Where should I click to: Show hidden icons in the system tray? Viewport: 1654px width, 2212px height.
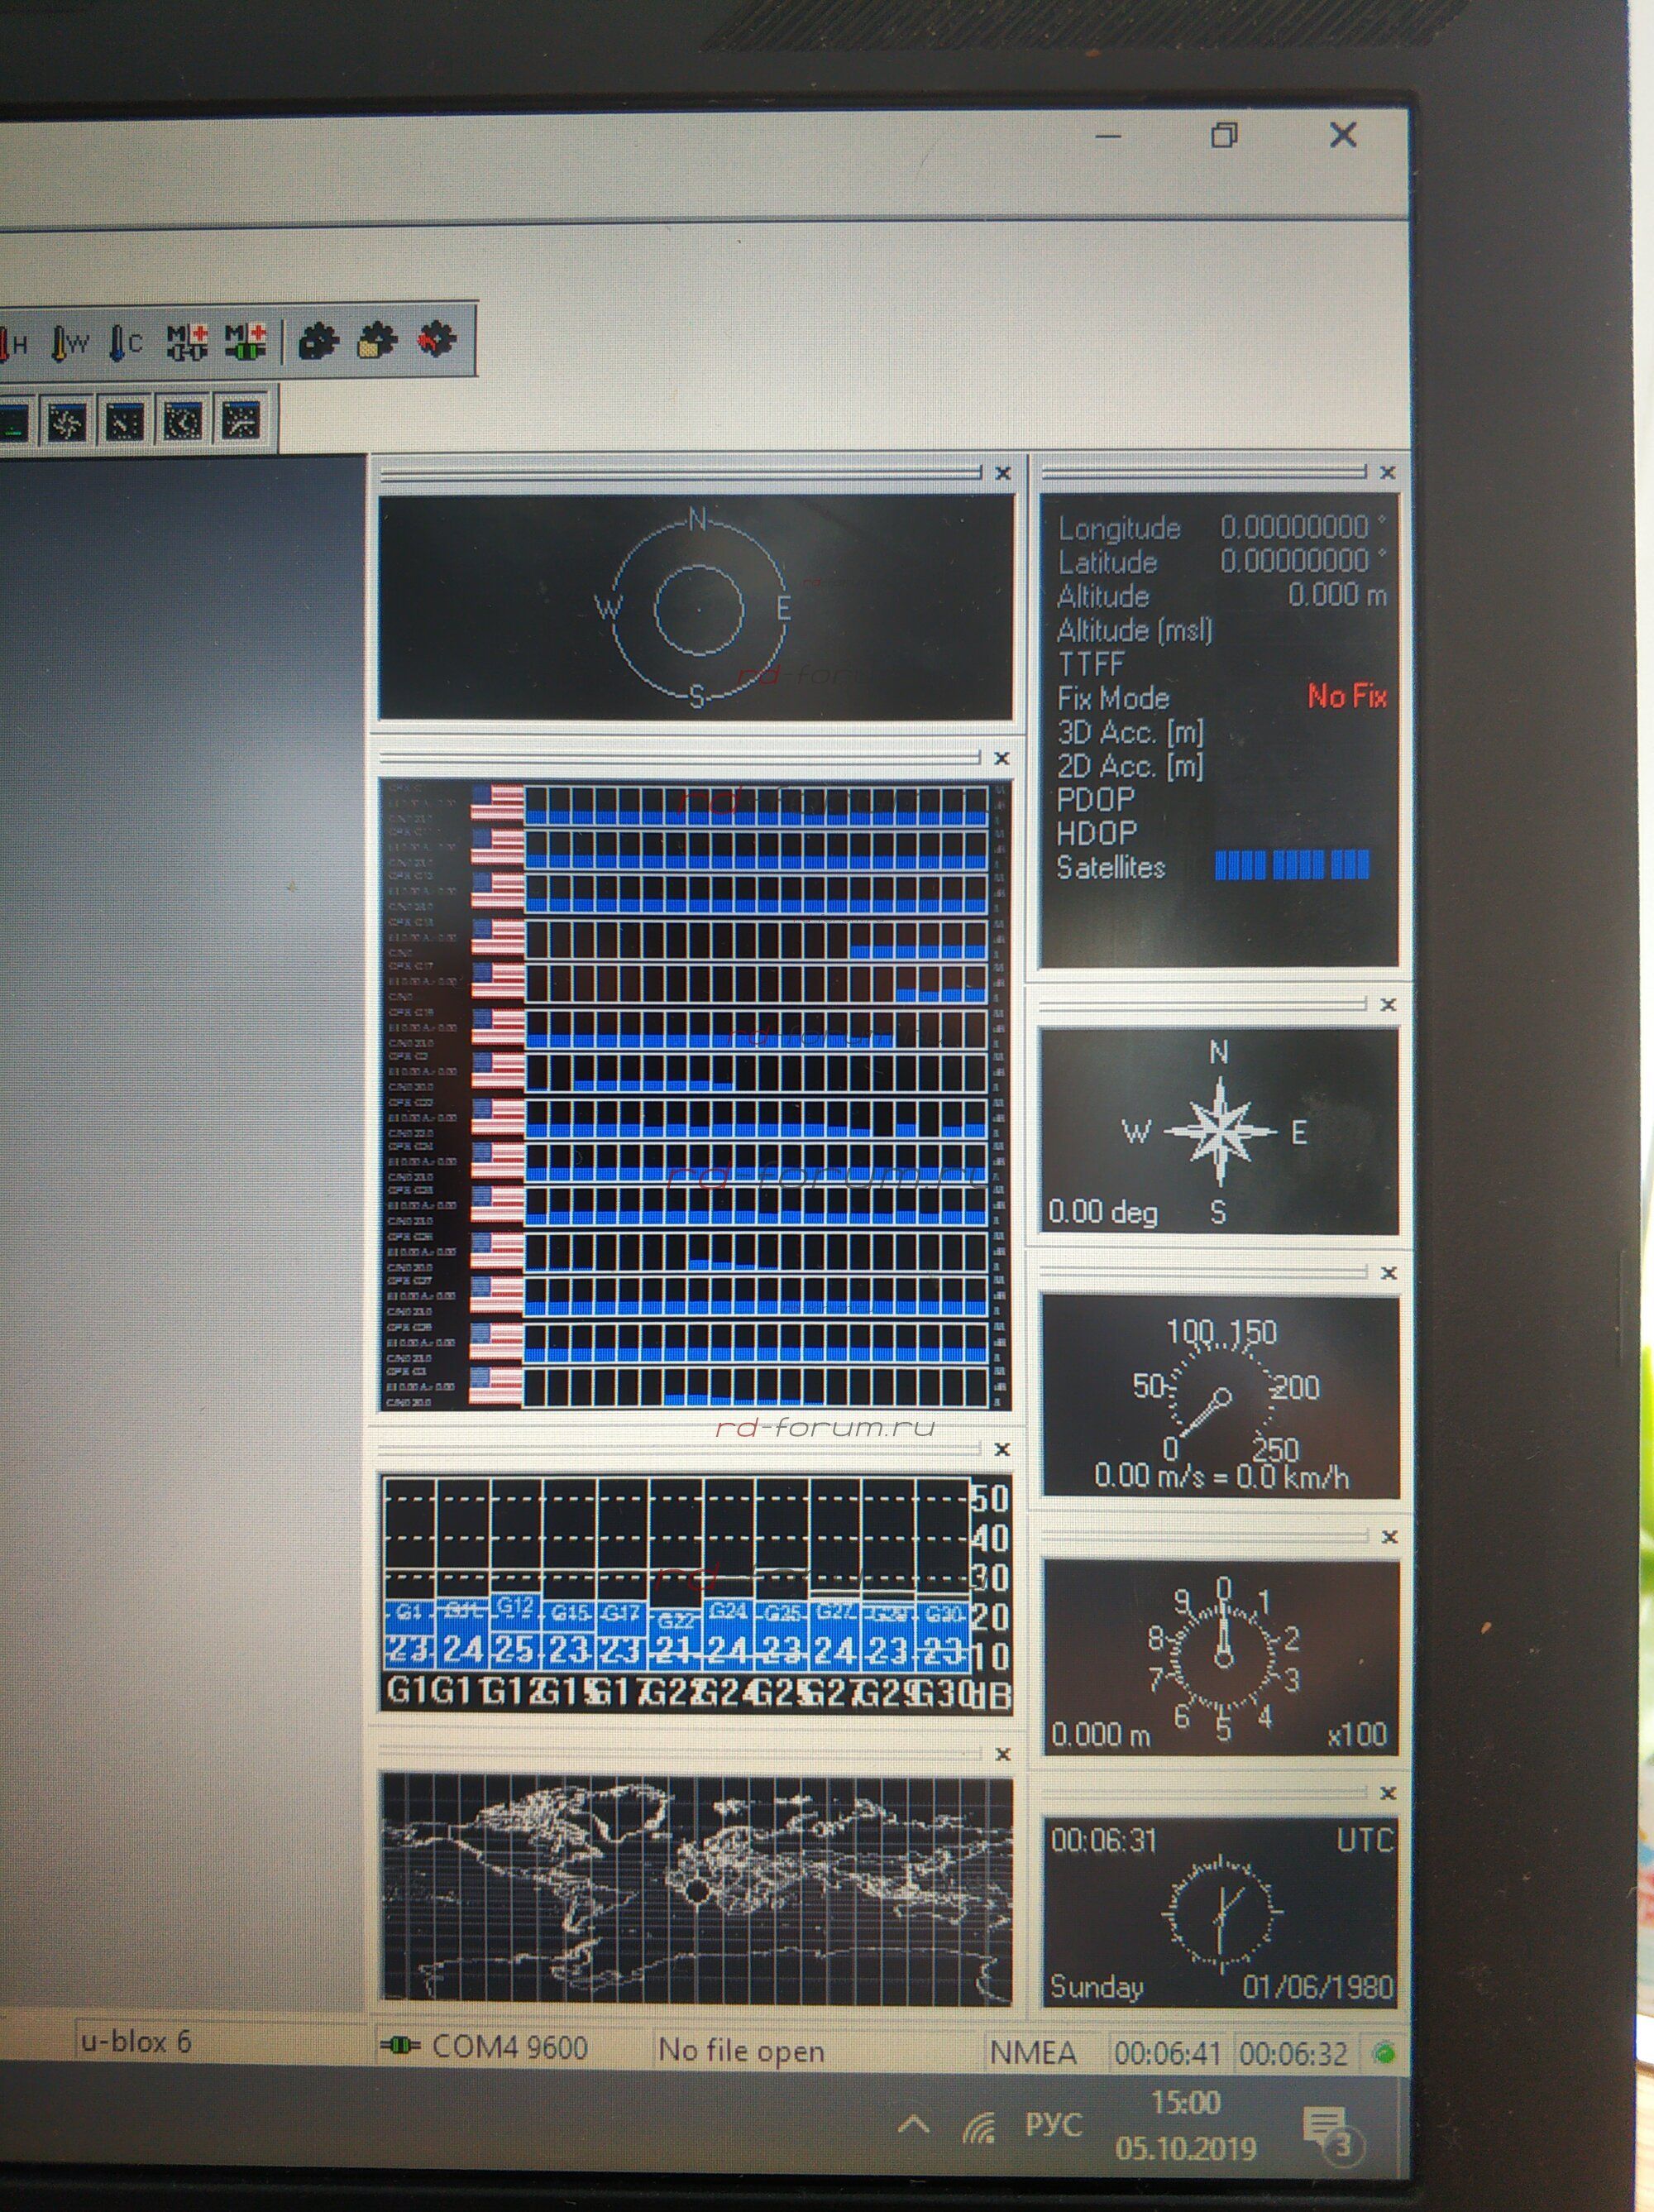(914, 2125)
